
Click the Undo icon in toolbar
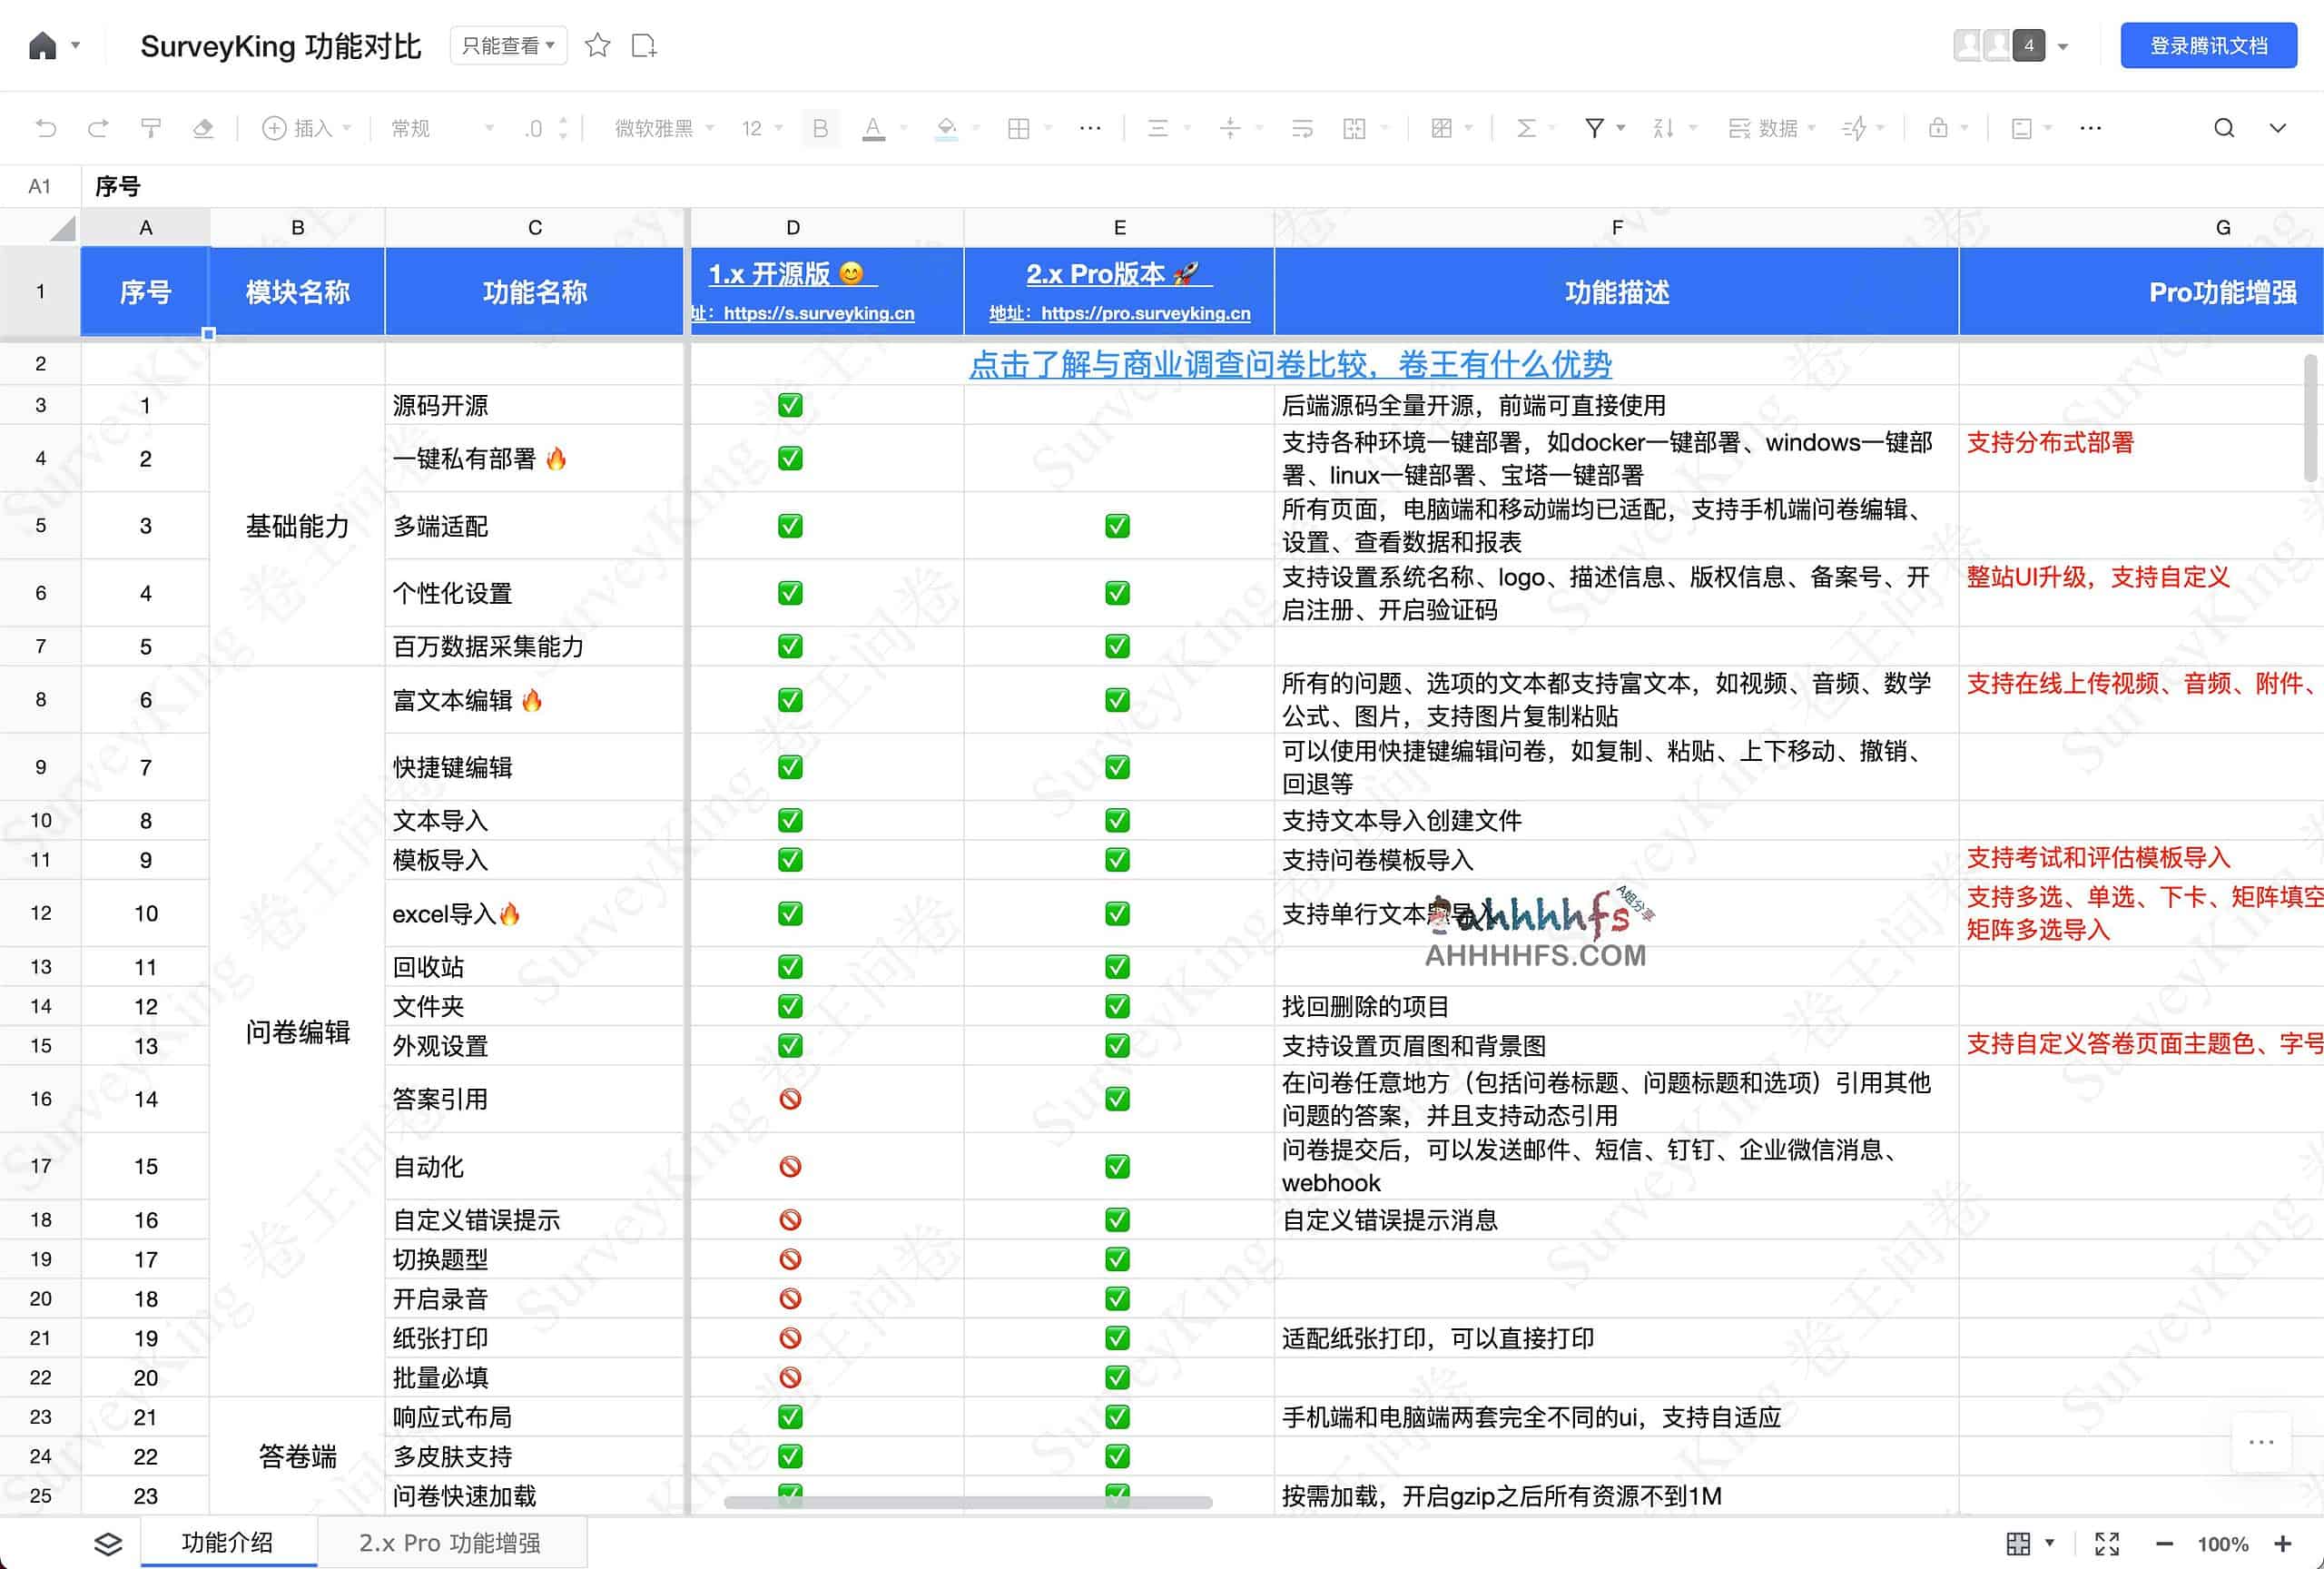46,128
